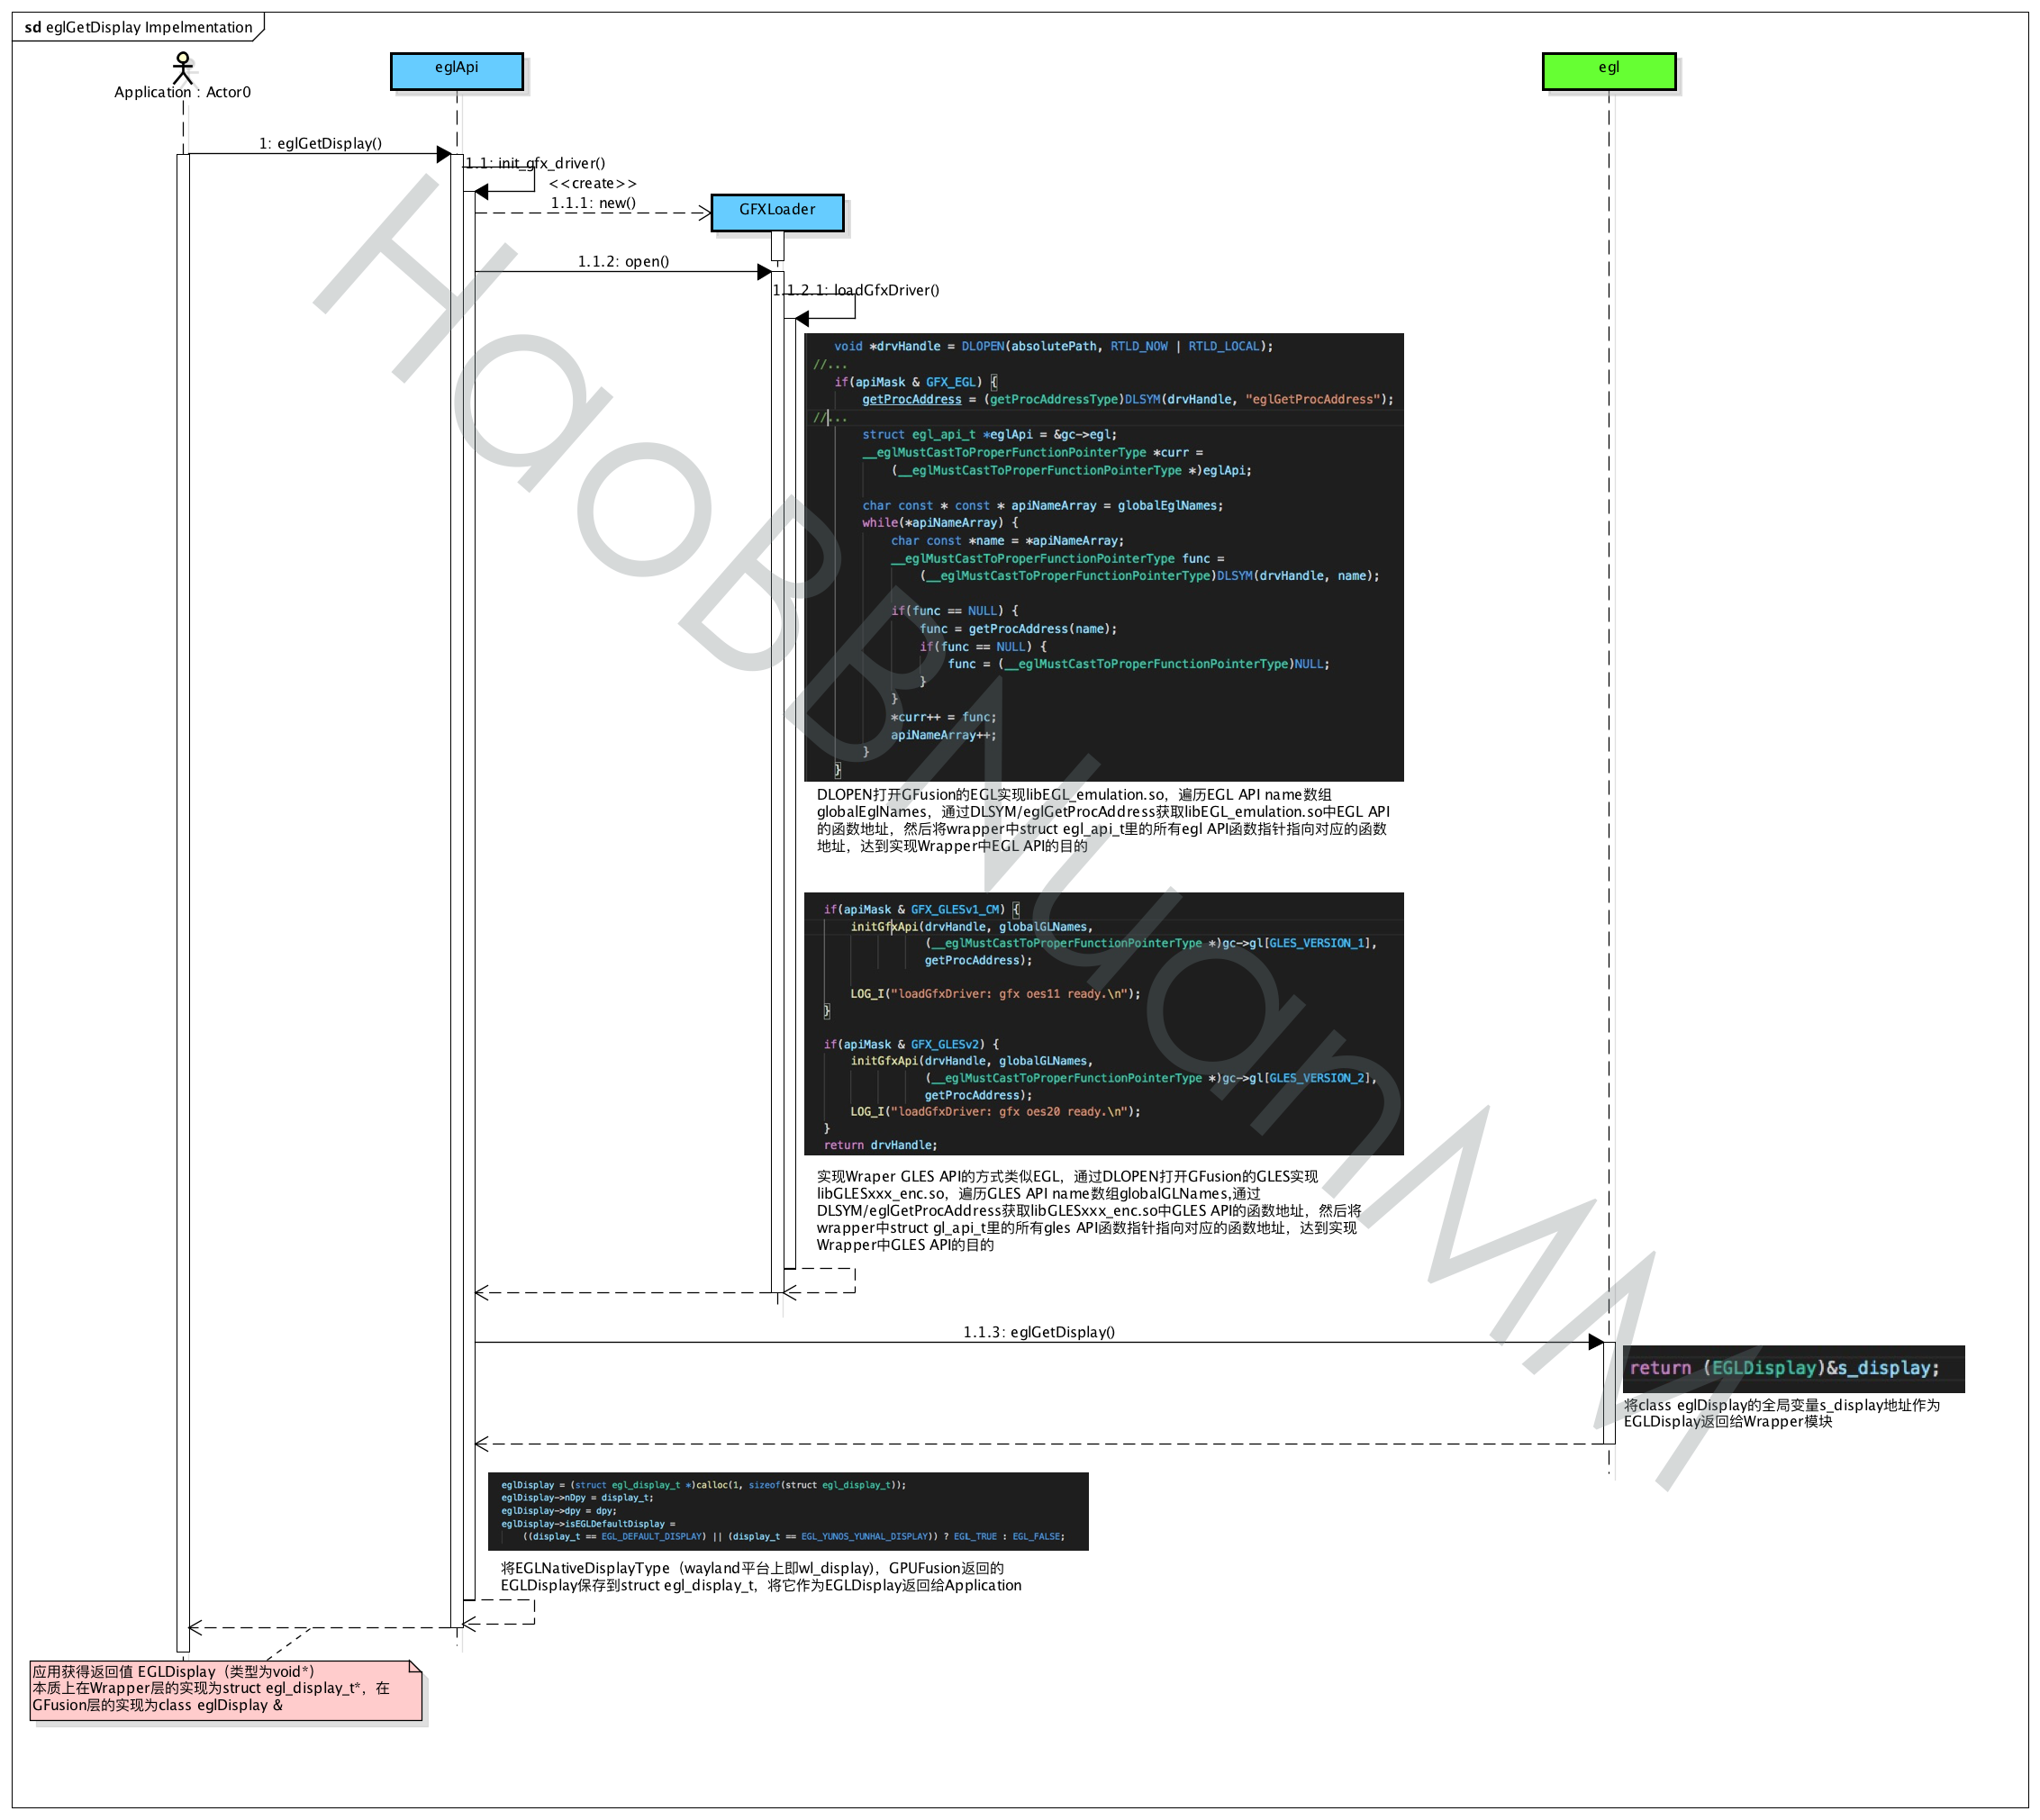This screenshot has height=1820, width=2040.
Task: Click the pink EGLDisplay note box
Action: point(225,1690)
